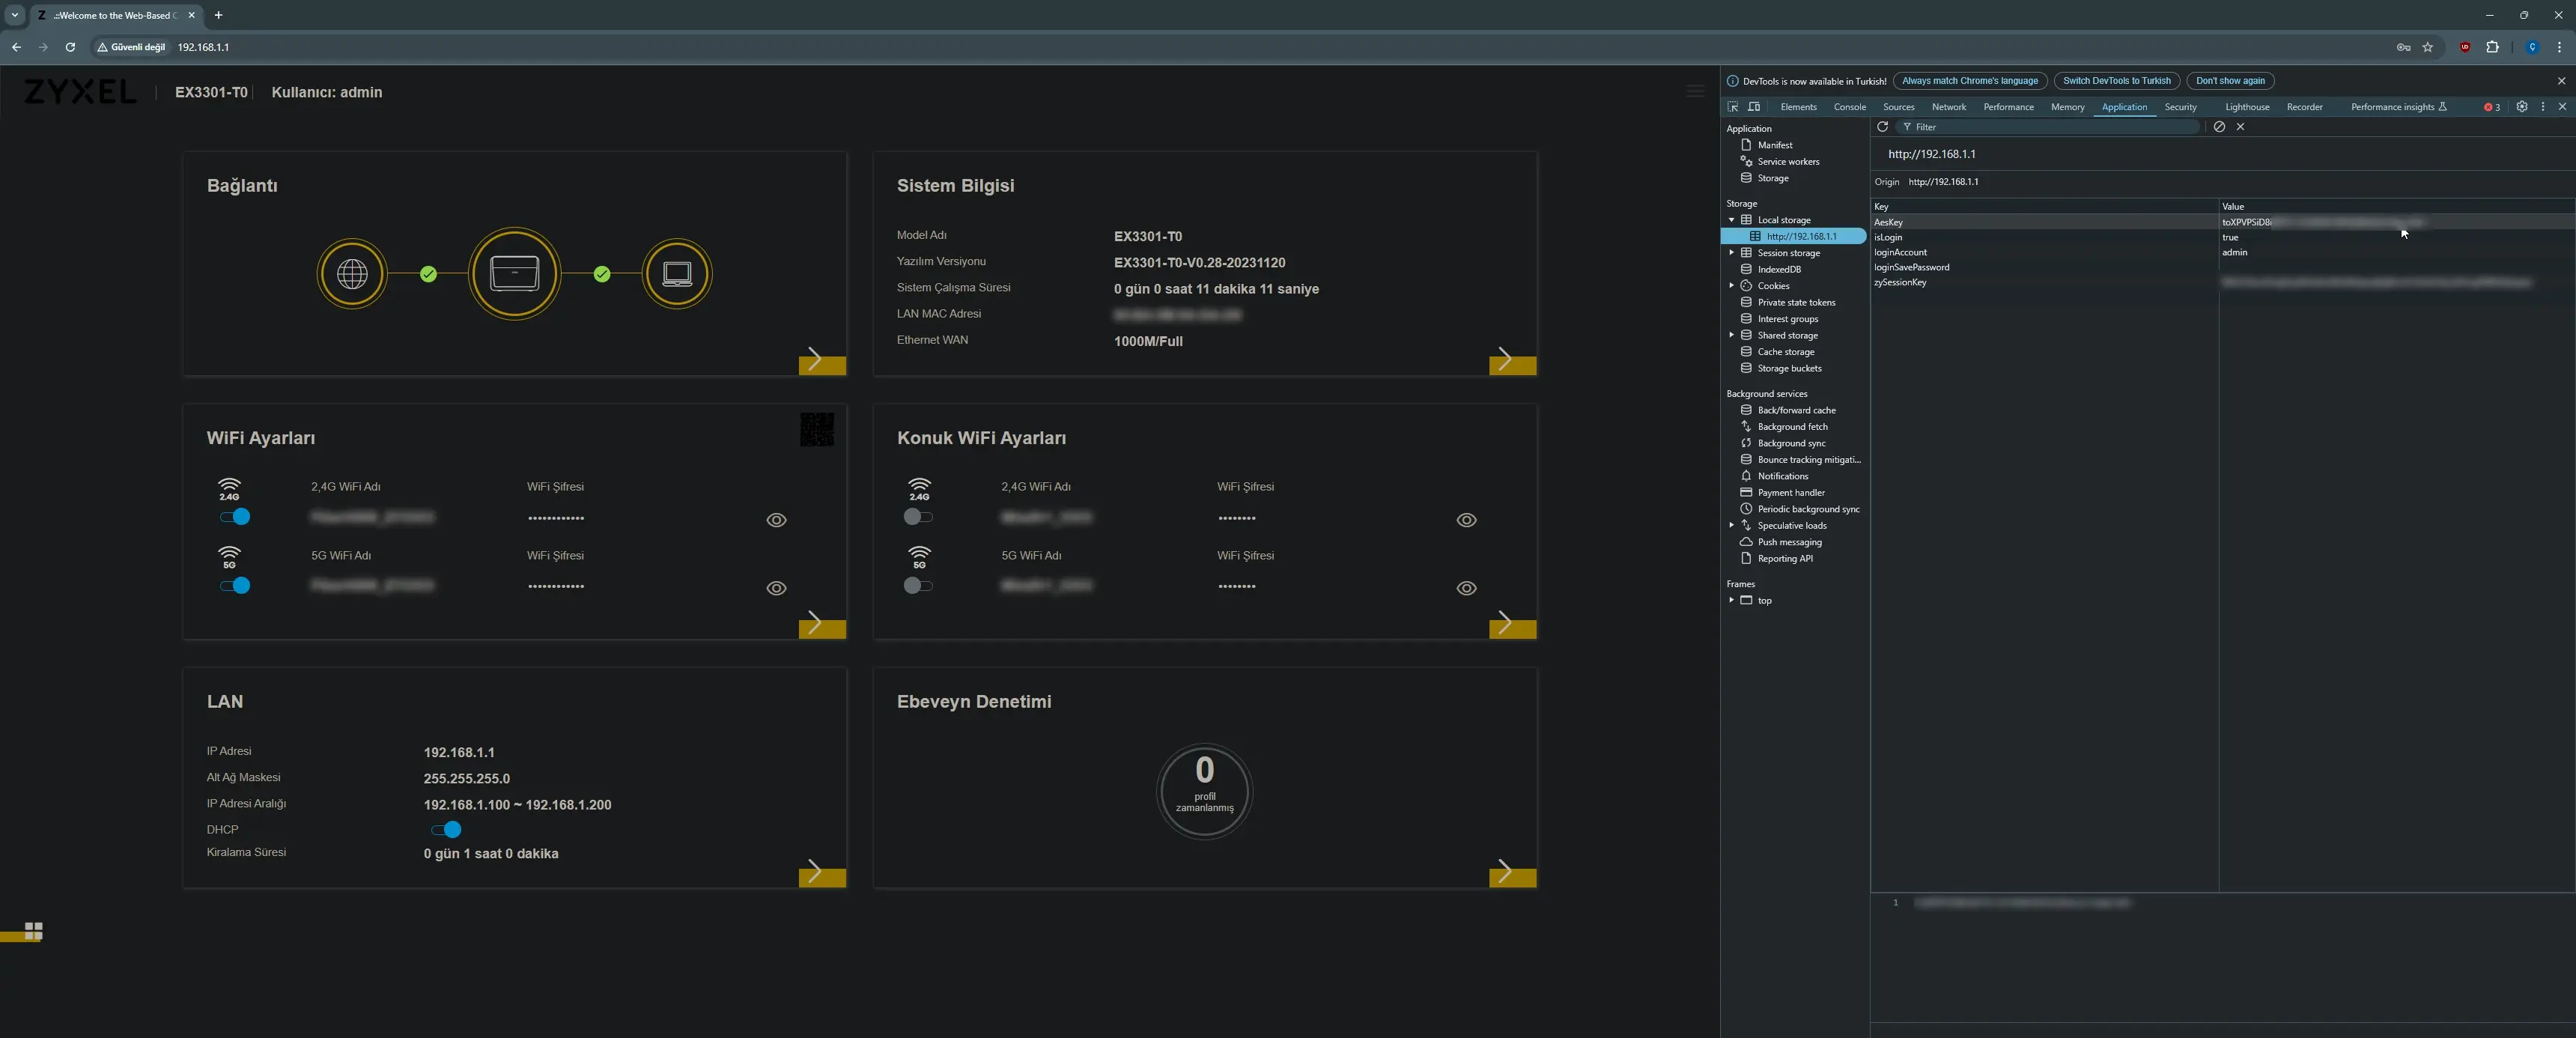2576x1038 pixels.
Task: Expand the top frame tree node
Action: (1731, 600)
